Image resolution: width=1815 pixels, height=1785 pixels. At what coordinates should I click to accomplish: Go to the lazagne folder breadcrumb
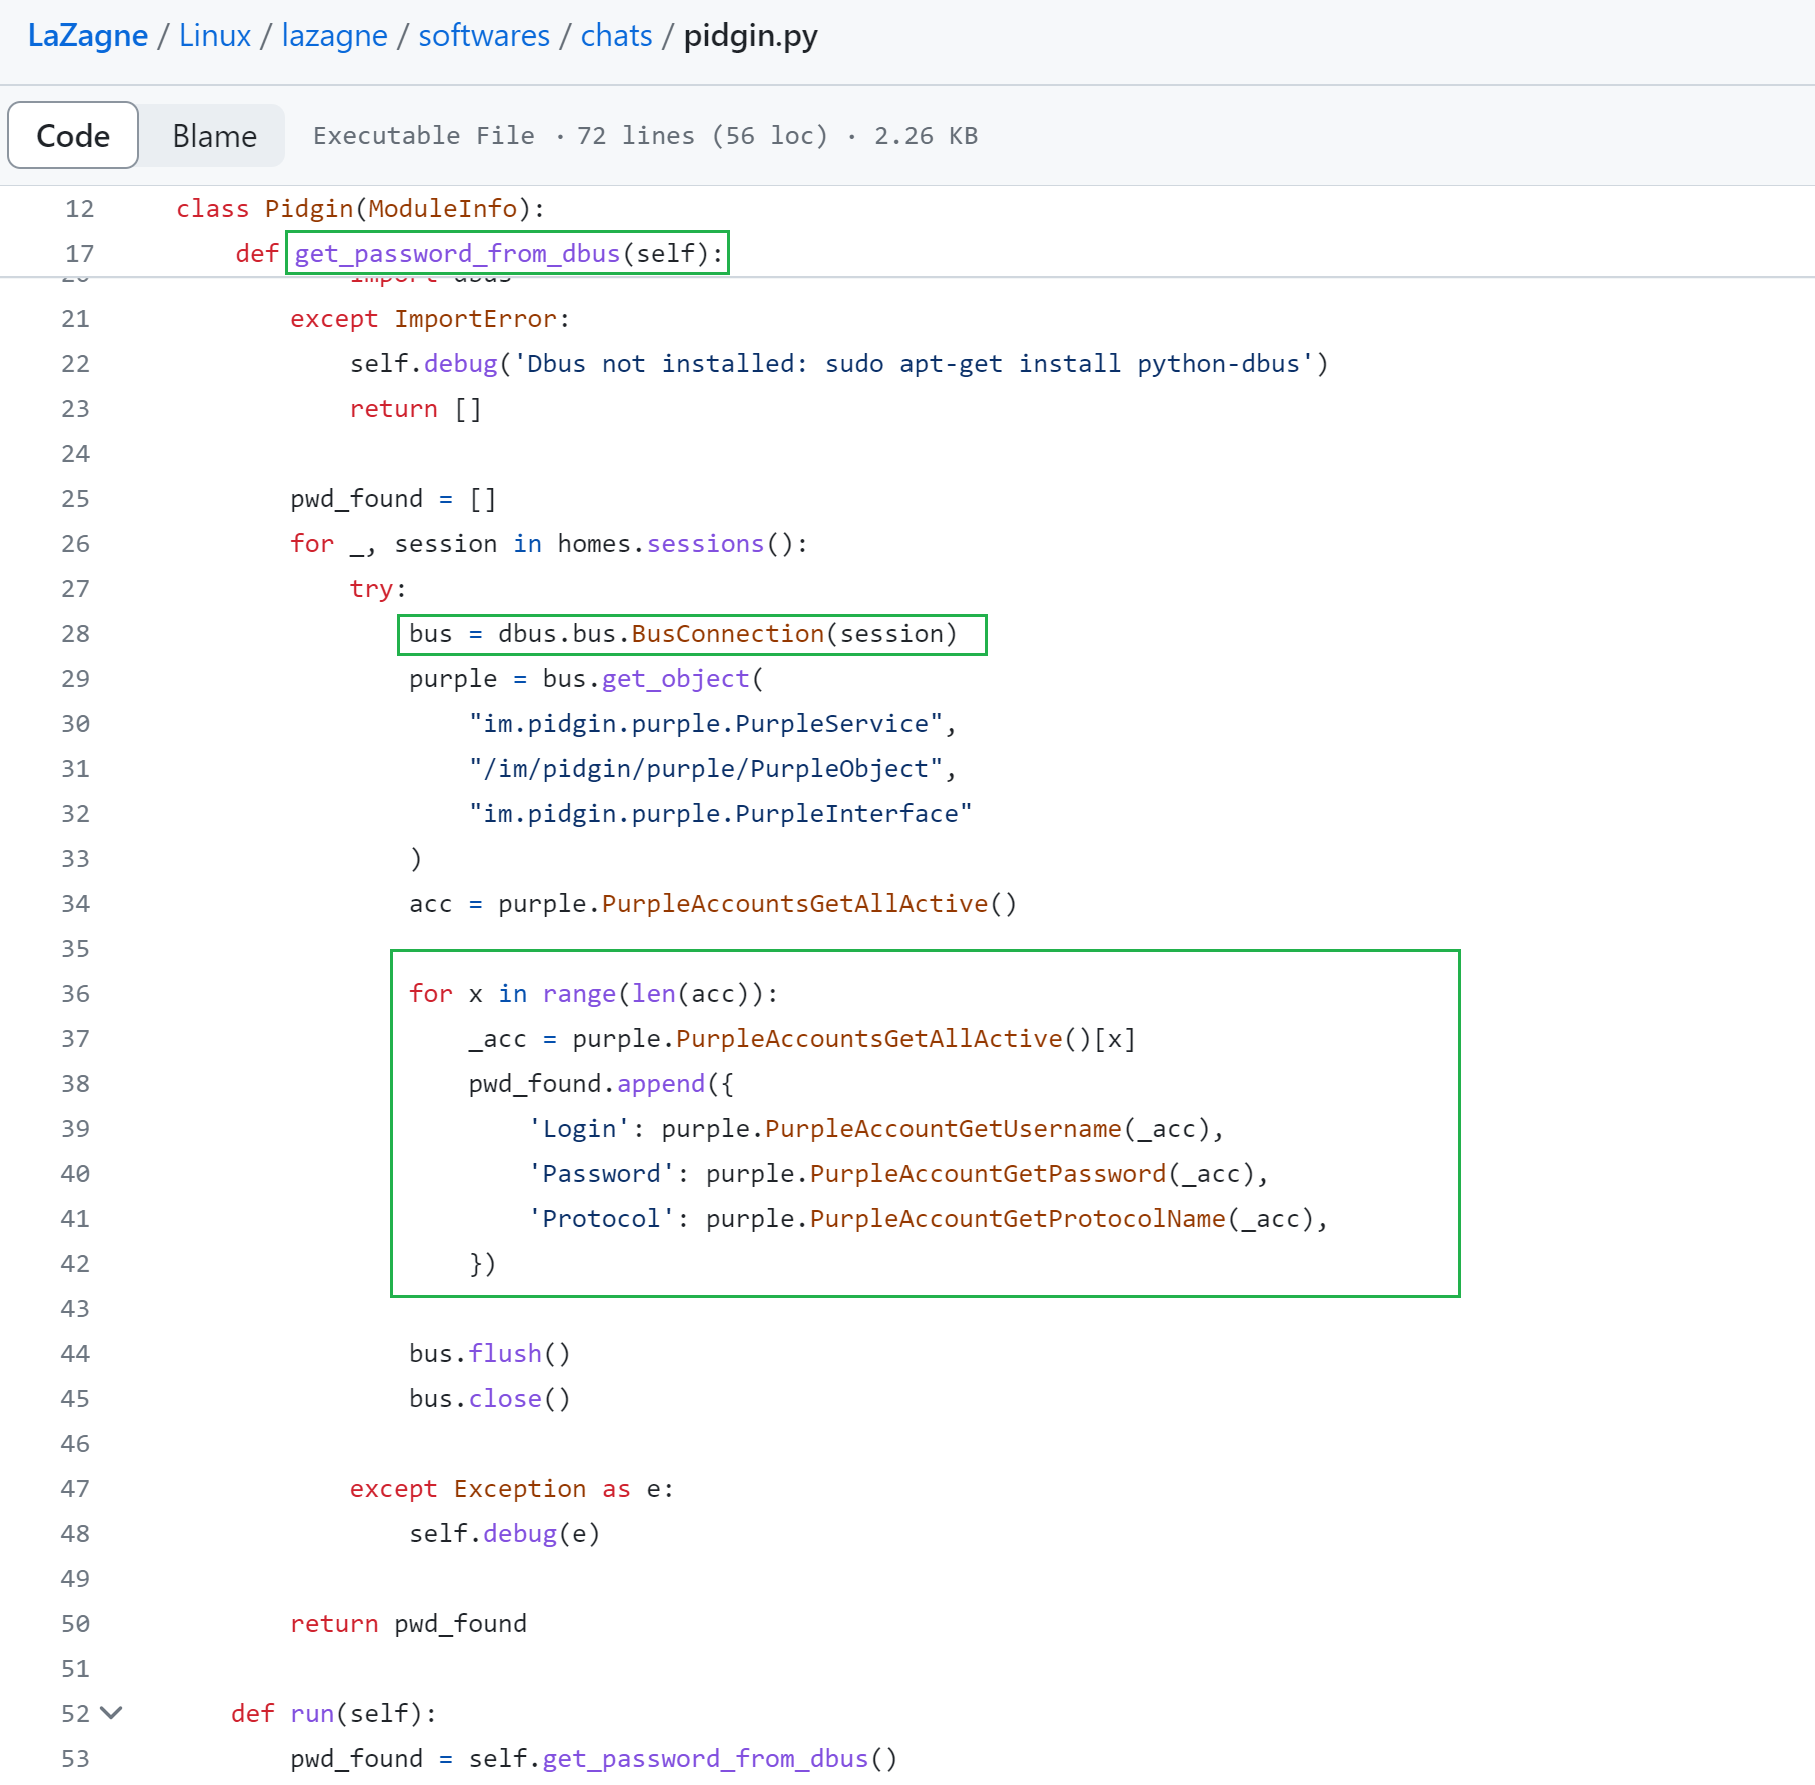[334, 36]
